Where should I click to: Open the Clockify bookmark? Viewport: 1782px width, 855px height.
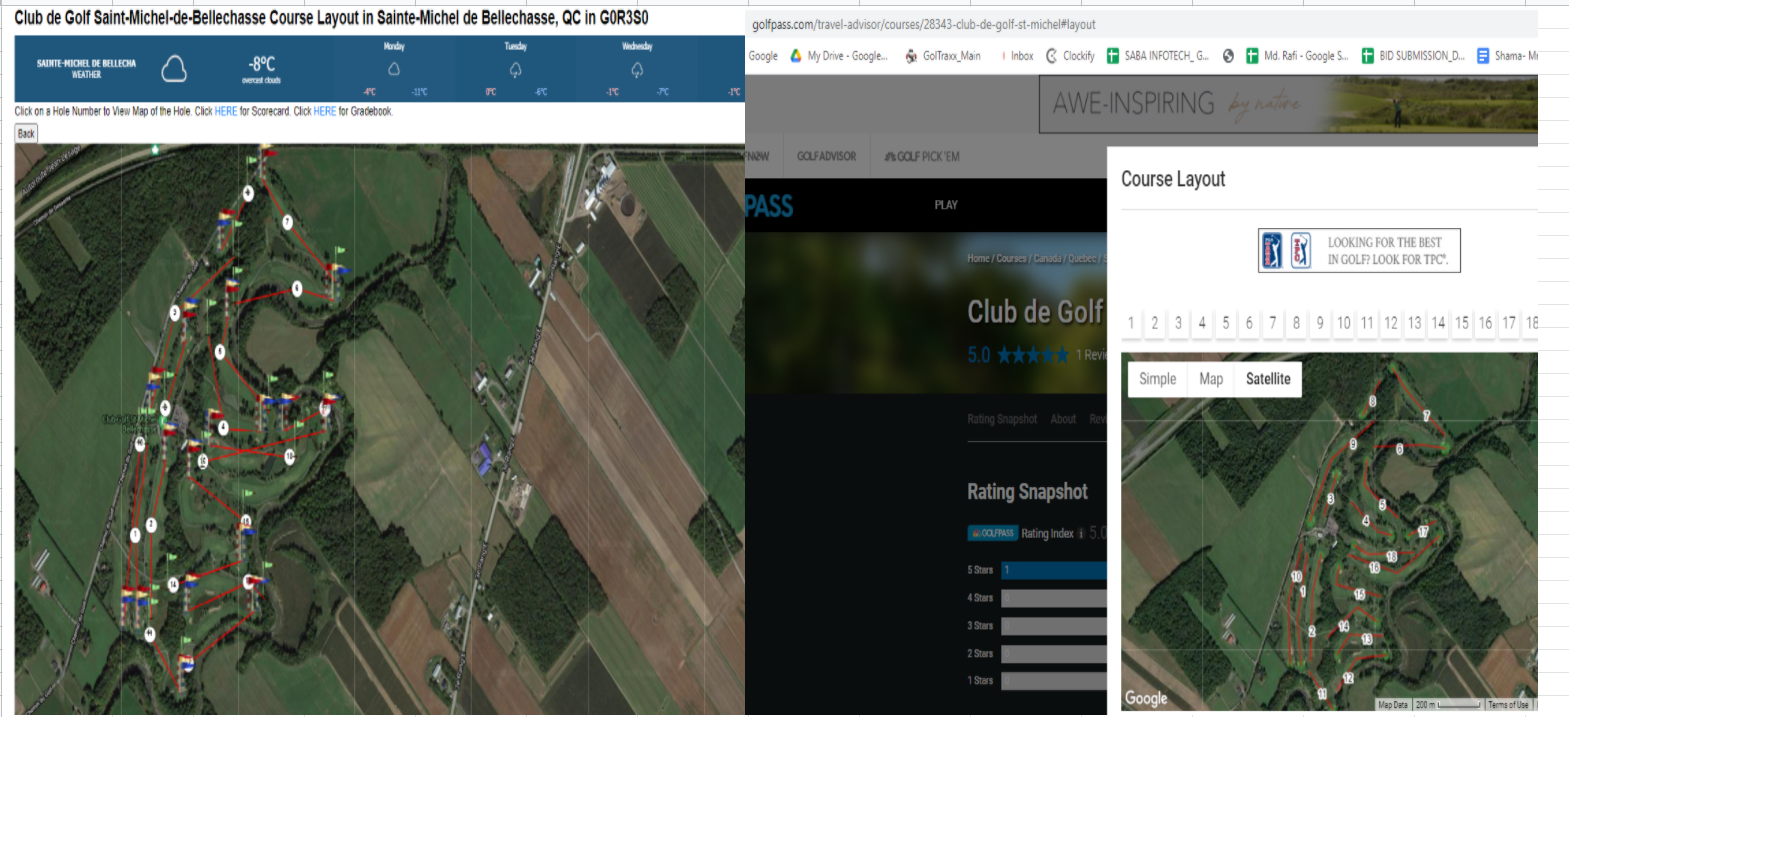click(x=1070, y=56)
